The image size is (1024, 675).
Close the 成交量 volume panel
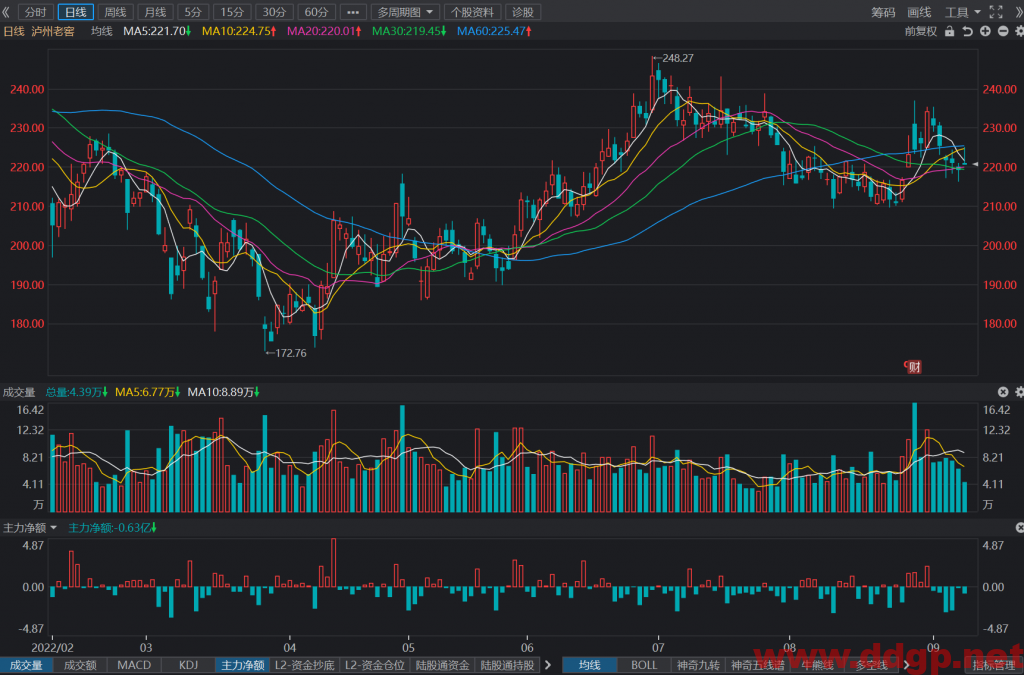coord(1003,392)
